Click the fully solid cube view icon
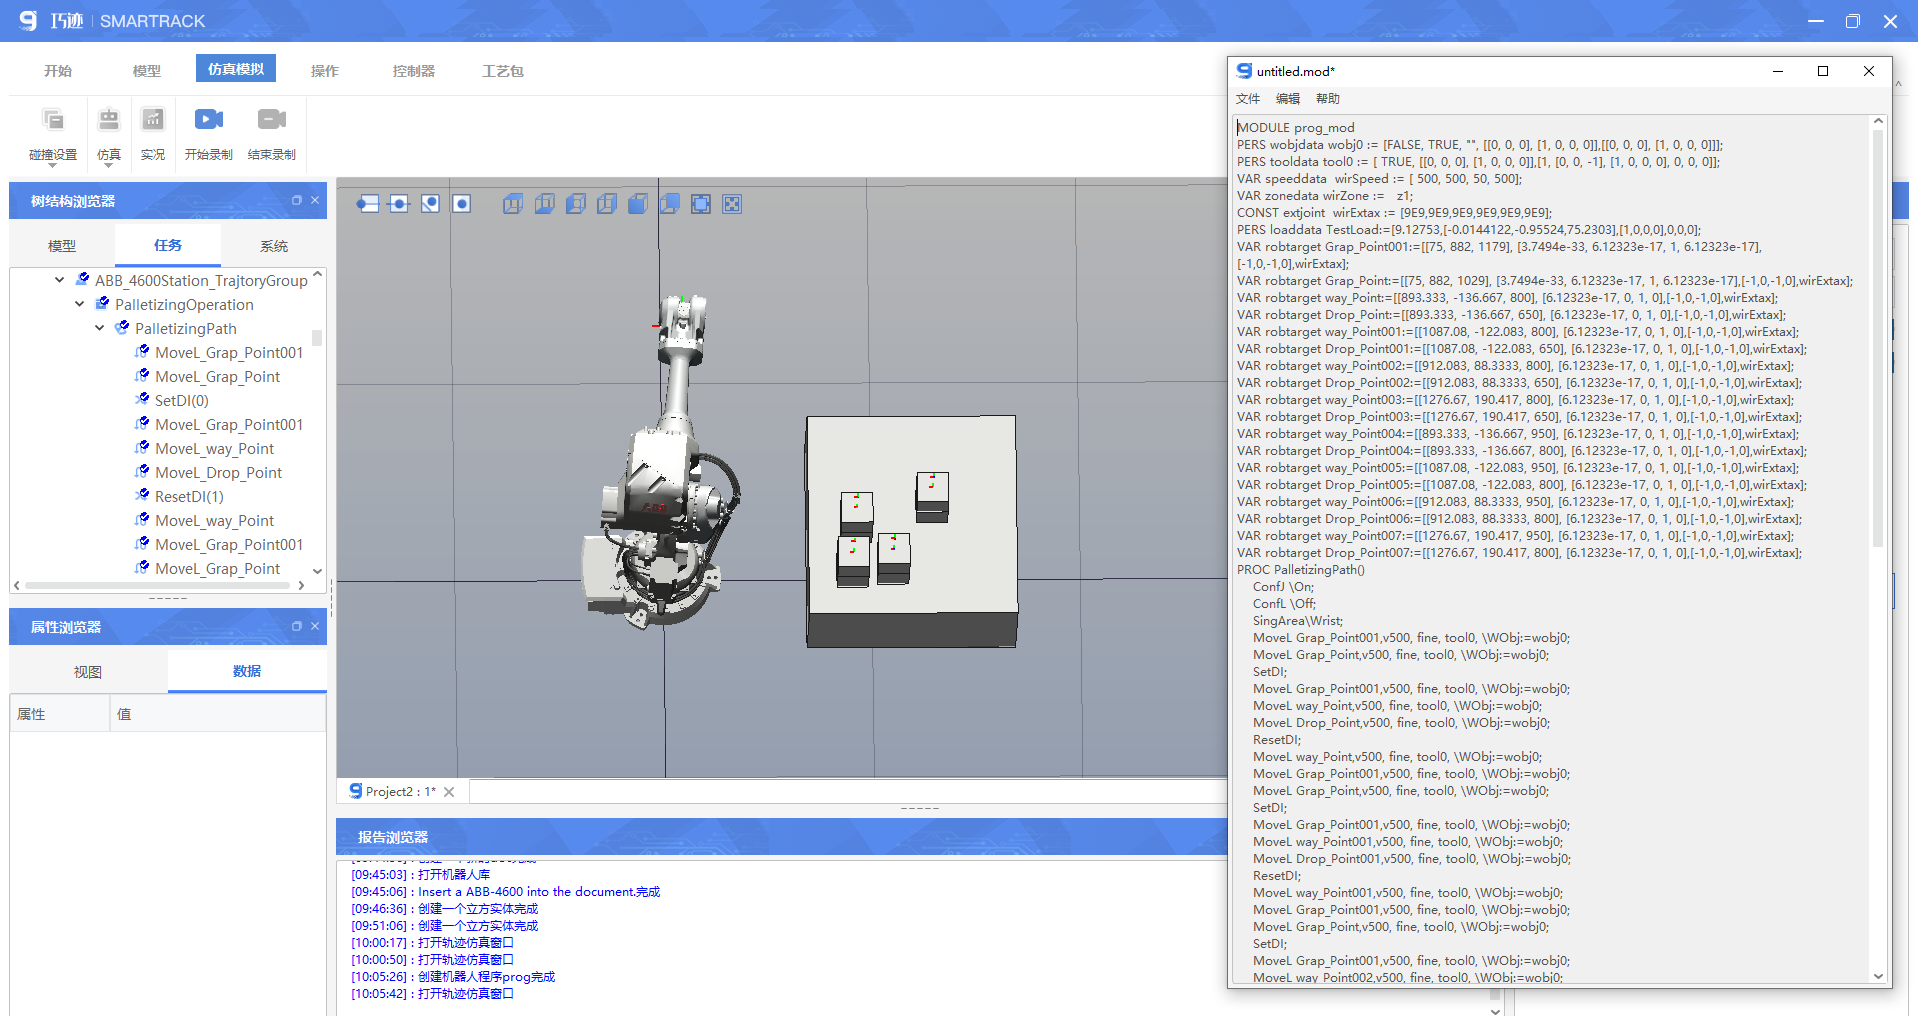This screenshot has height=1016, width=1918. pyautogui.click(x=638, y=204)
